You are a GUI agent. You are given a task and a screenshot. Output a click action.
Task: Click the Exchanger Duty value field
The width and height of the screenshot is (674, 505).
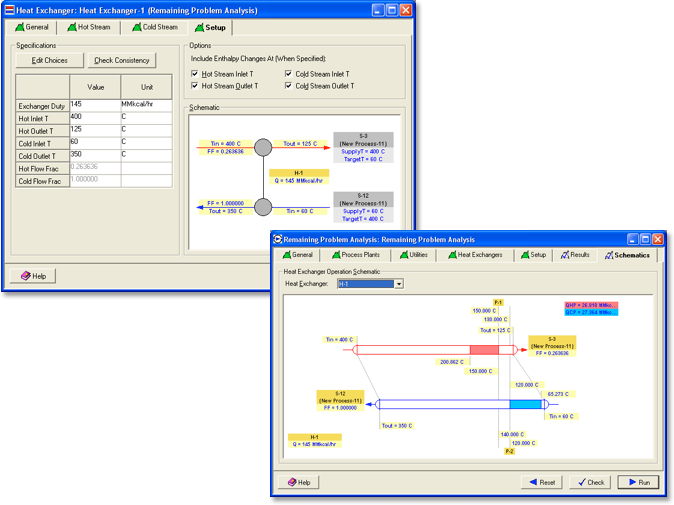tap(95, 104)
